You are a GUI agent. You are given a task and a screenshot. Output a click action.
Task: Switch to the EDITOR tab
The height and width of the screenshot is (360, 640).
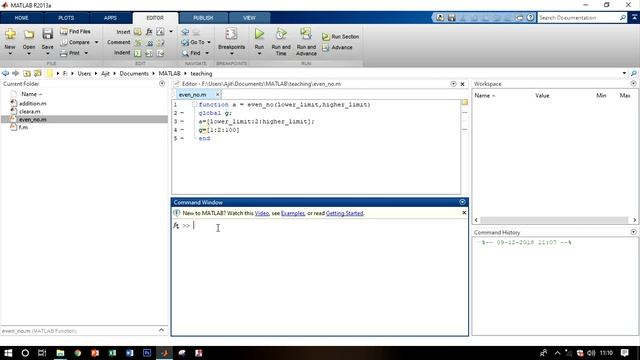(155, 18)
